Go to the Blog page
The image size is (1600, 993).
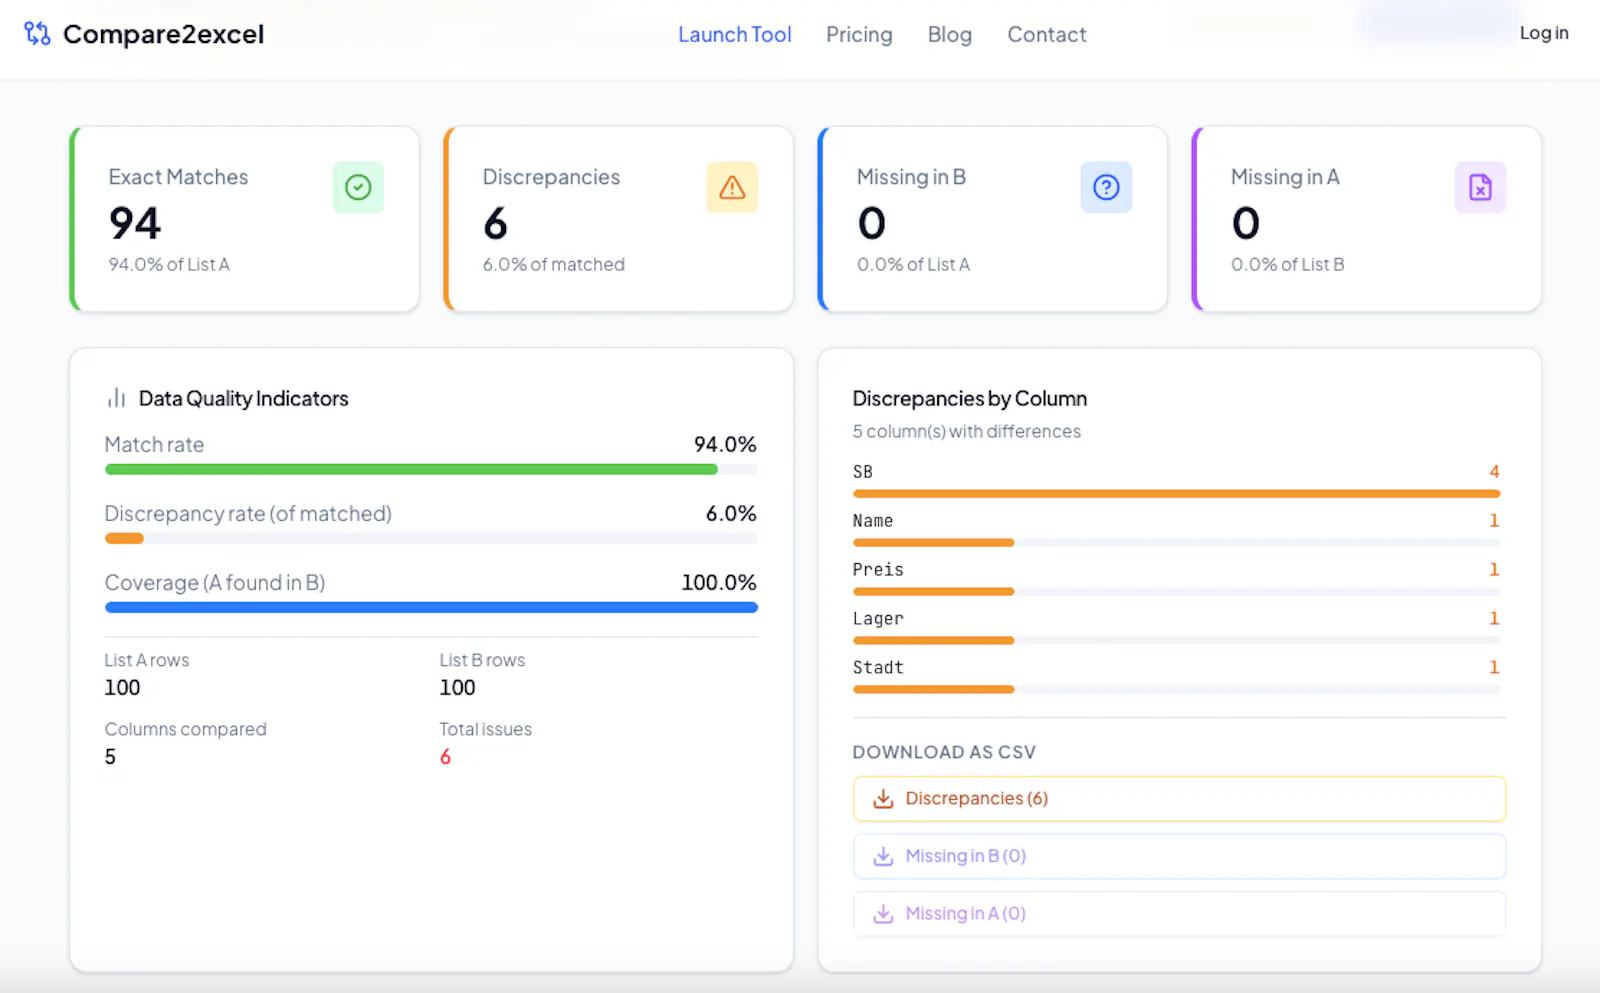click(x=950, y=34)
